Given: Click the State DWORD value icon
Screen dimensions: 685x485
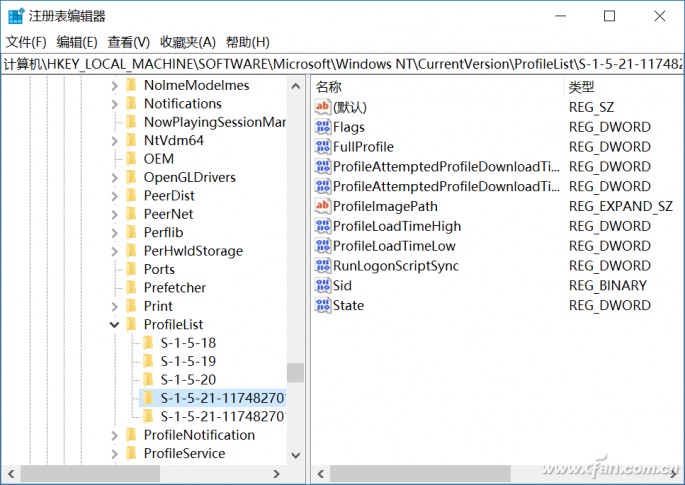Looking at the screenshot, I should coord(322,305).
